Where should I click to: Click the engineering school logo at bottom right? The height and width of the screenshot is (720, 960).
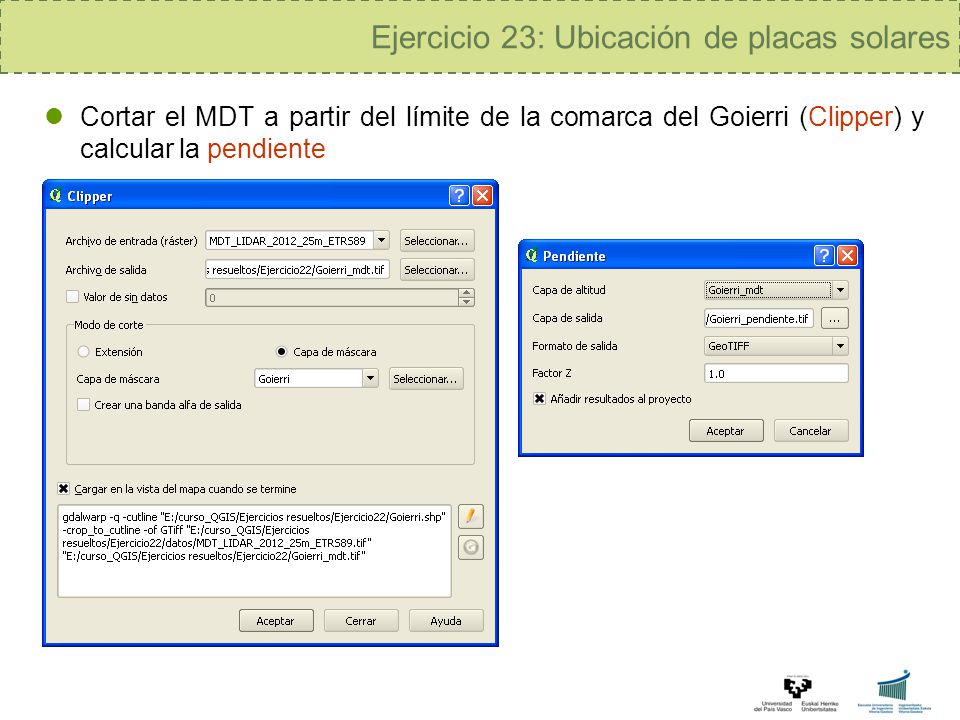(x=894, y=692)
